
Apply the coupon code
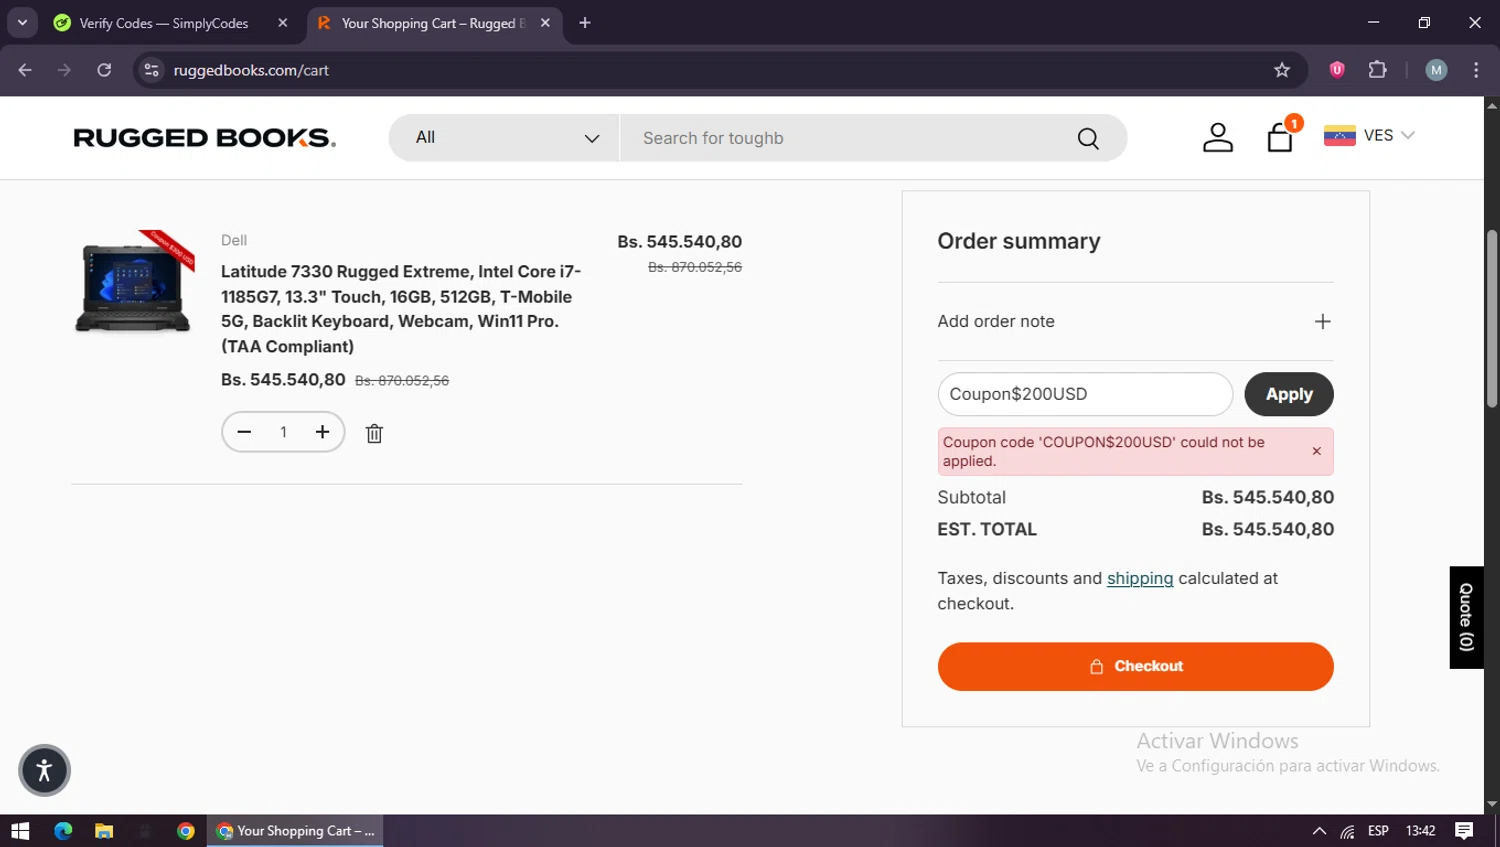(1289, 394)
